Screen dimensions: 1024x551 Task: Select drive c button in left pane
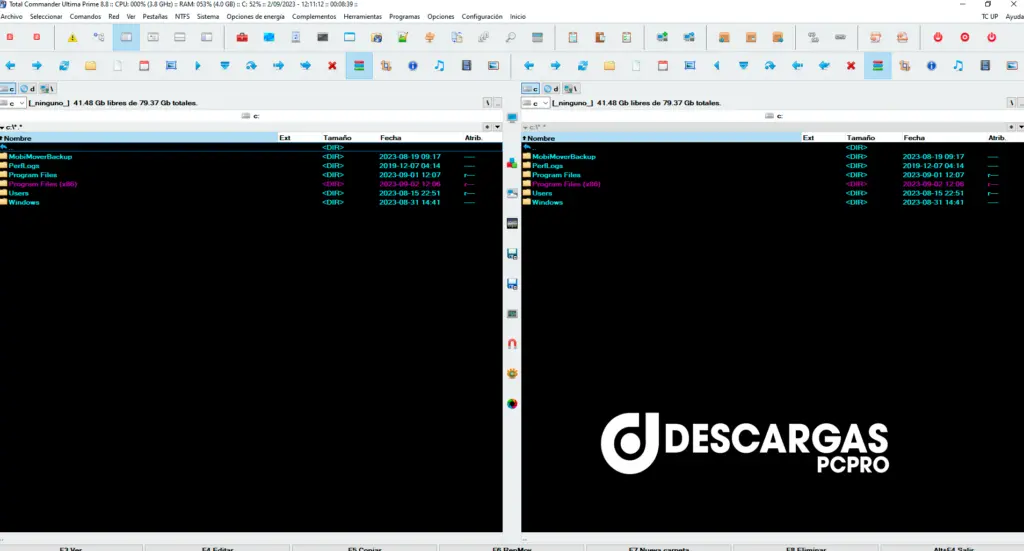8,88
